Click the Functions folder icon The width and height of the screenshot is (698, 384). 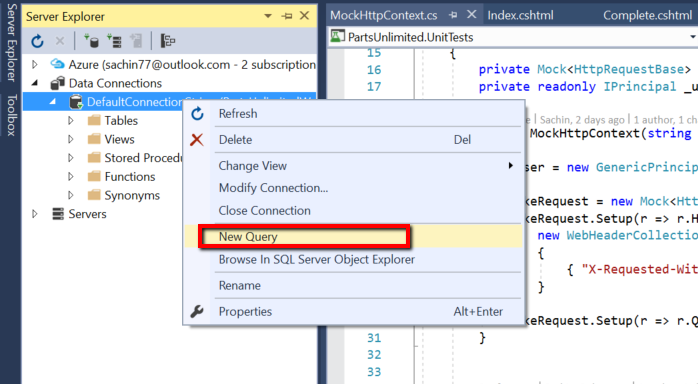94,176
